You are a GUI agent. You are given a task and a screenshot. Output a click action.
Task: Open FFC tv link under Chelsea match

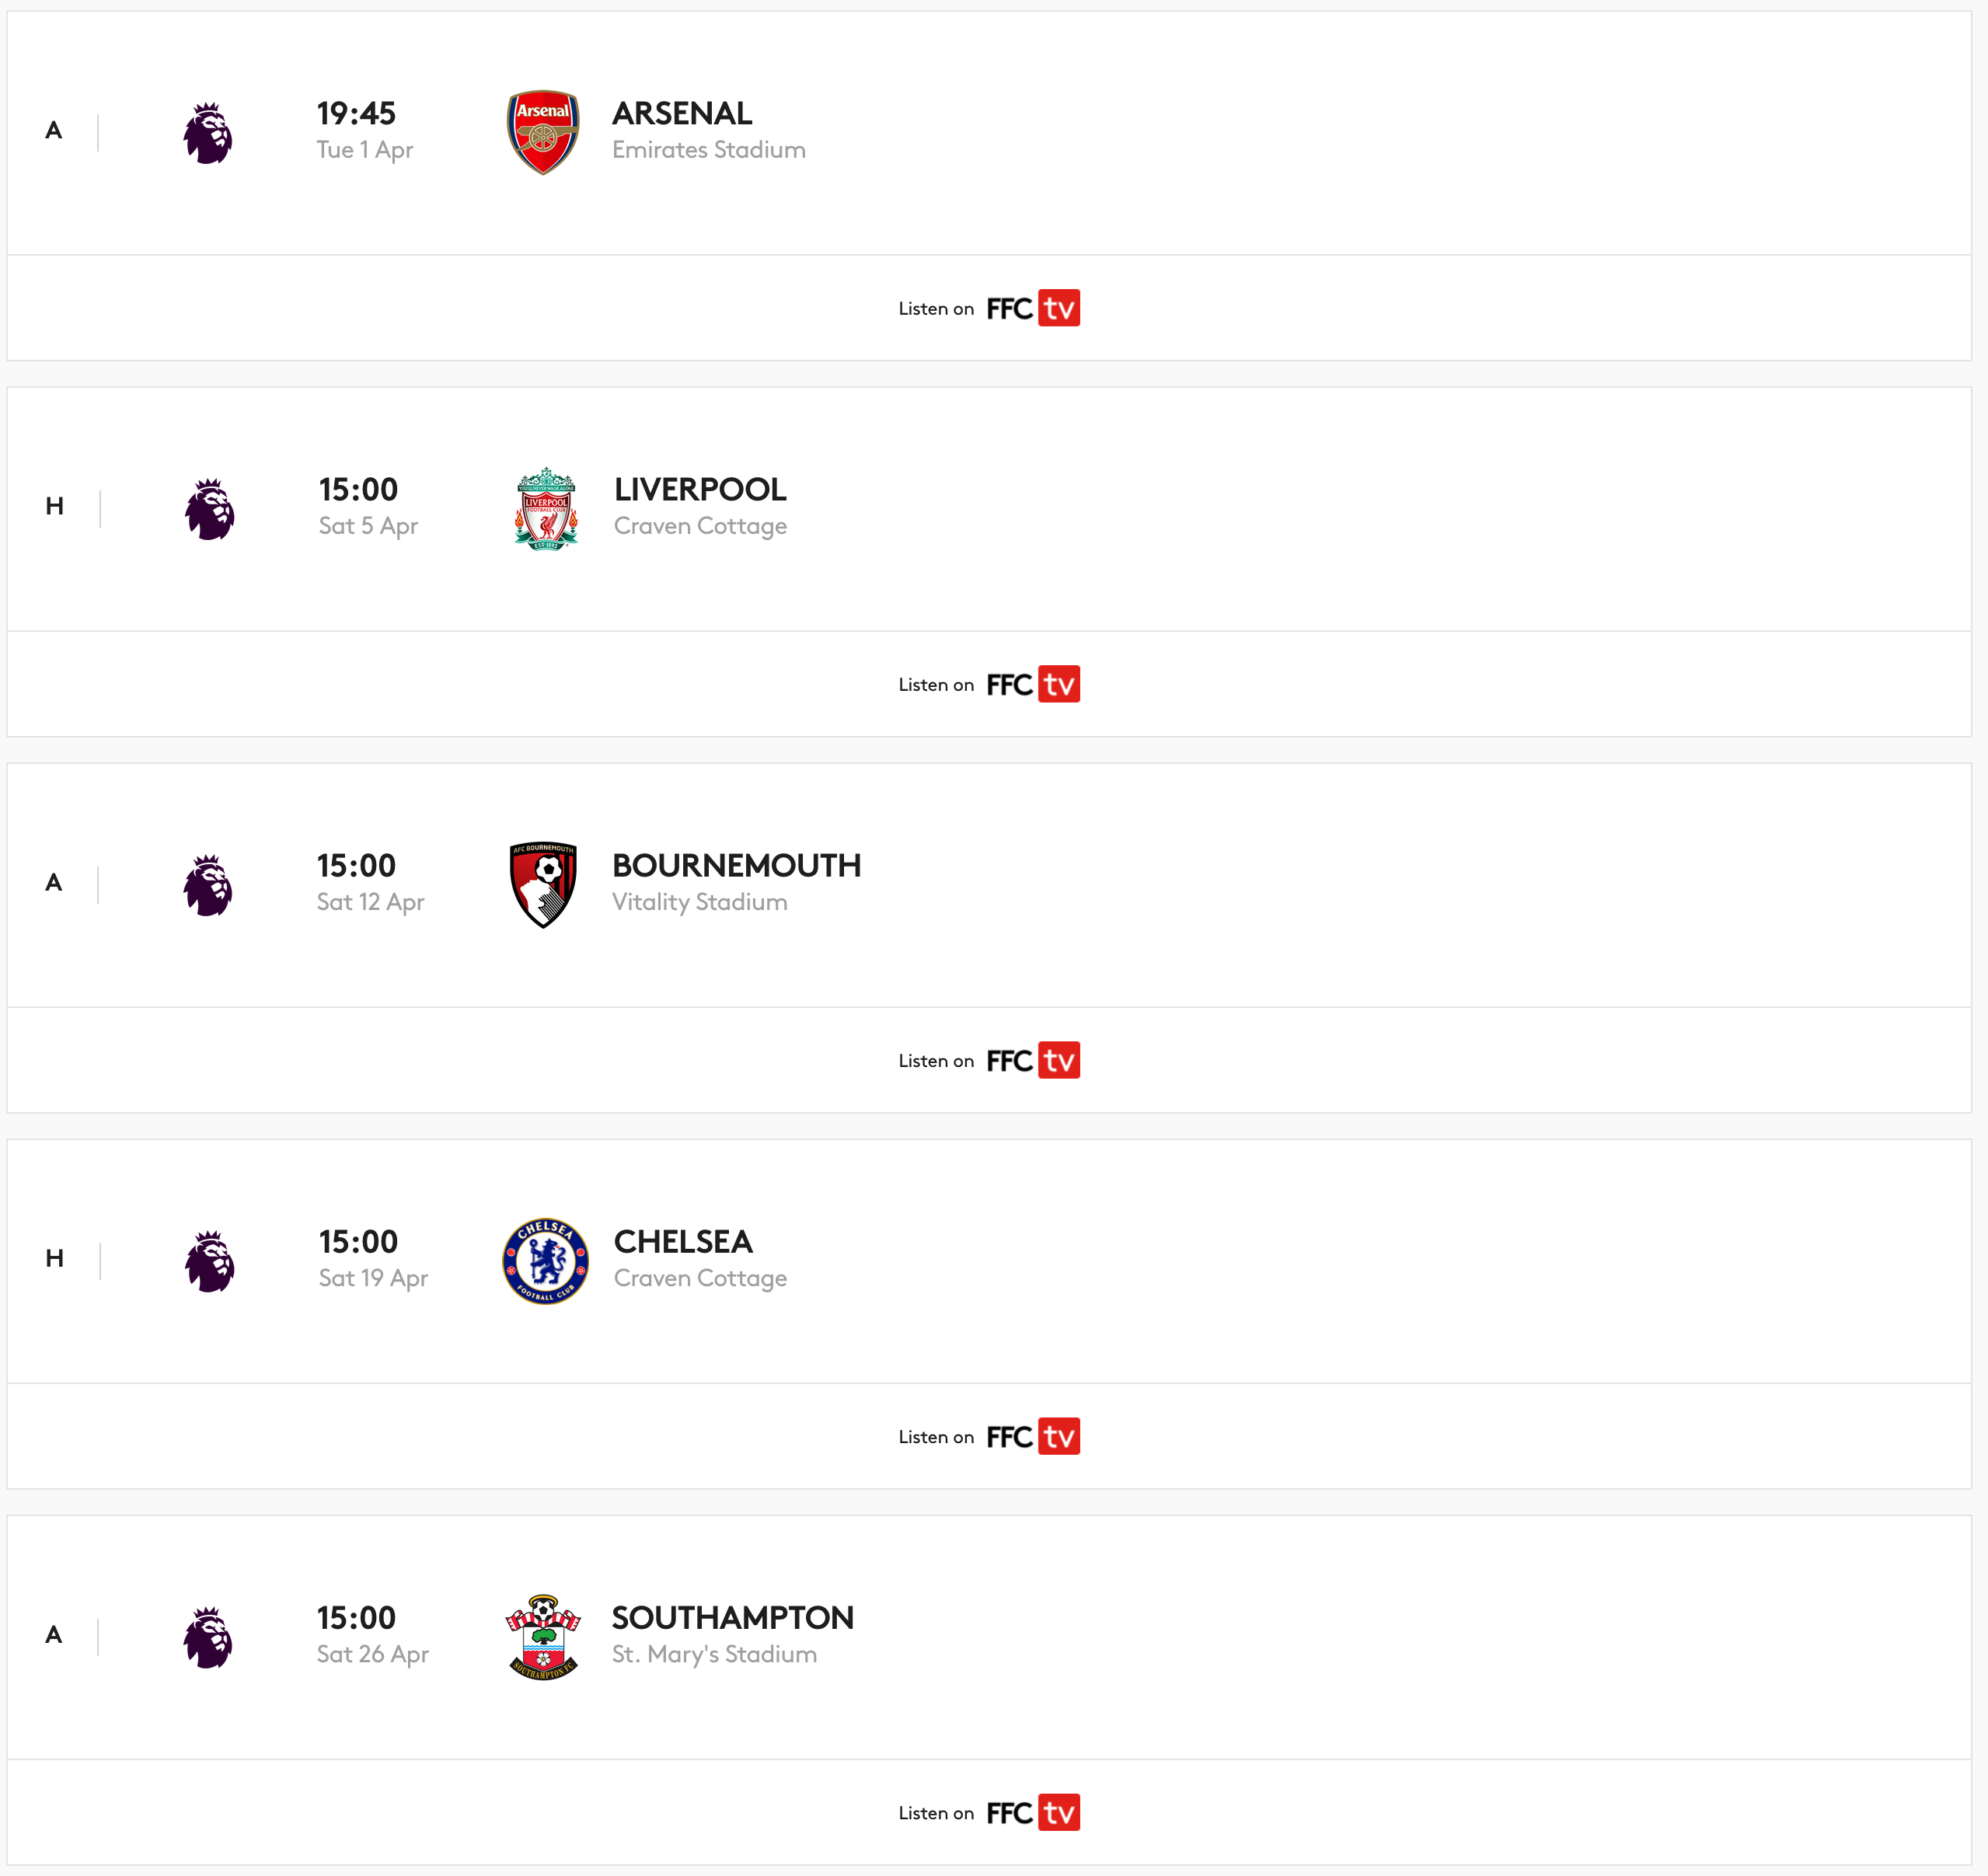(1033, 1436)
